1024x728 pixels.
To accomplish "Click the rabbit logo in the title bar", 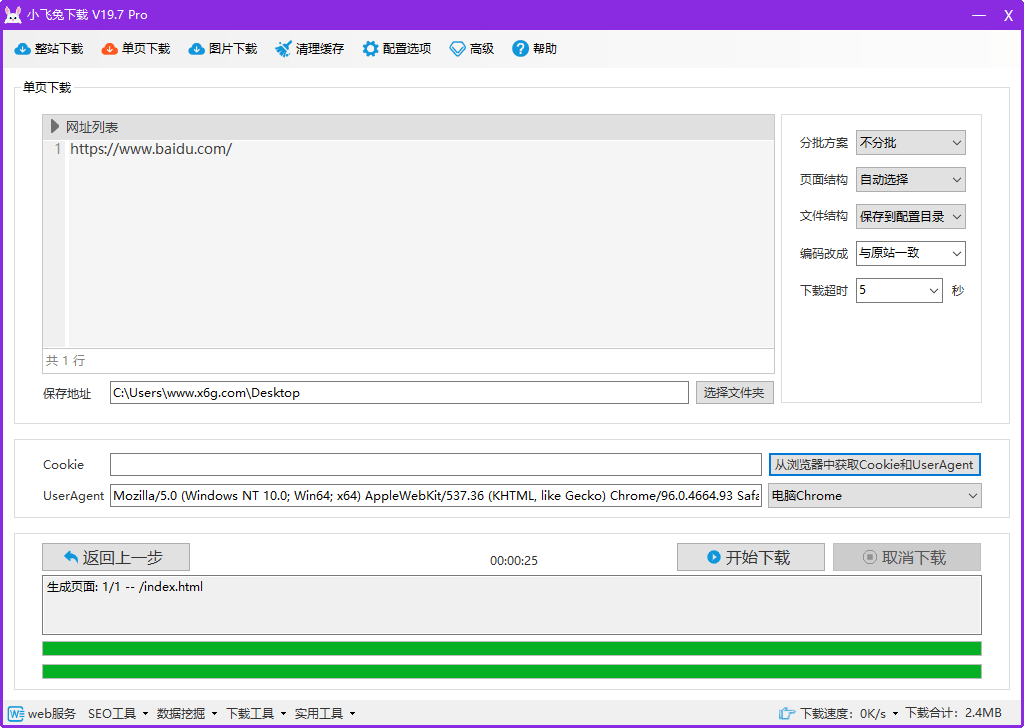I will 14,13.
